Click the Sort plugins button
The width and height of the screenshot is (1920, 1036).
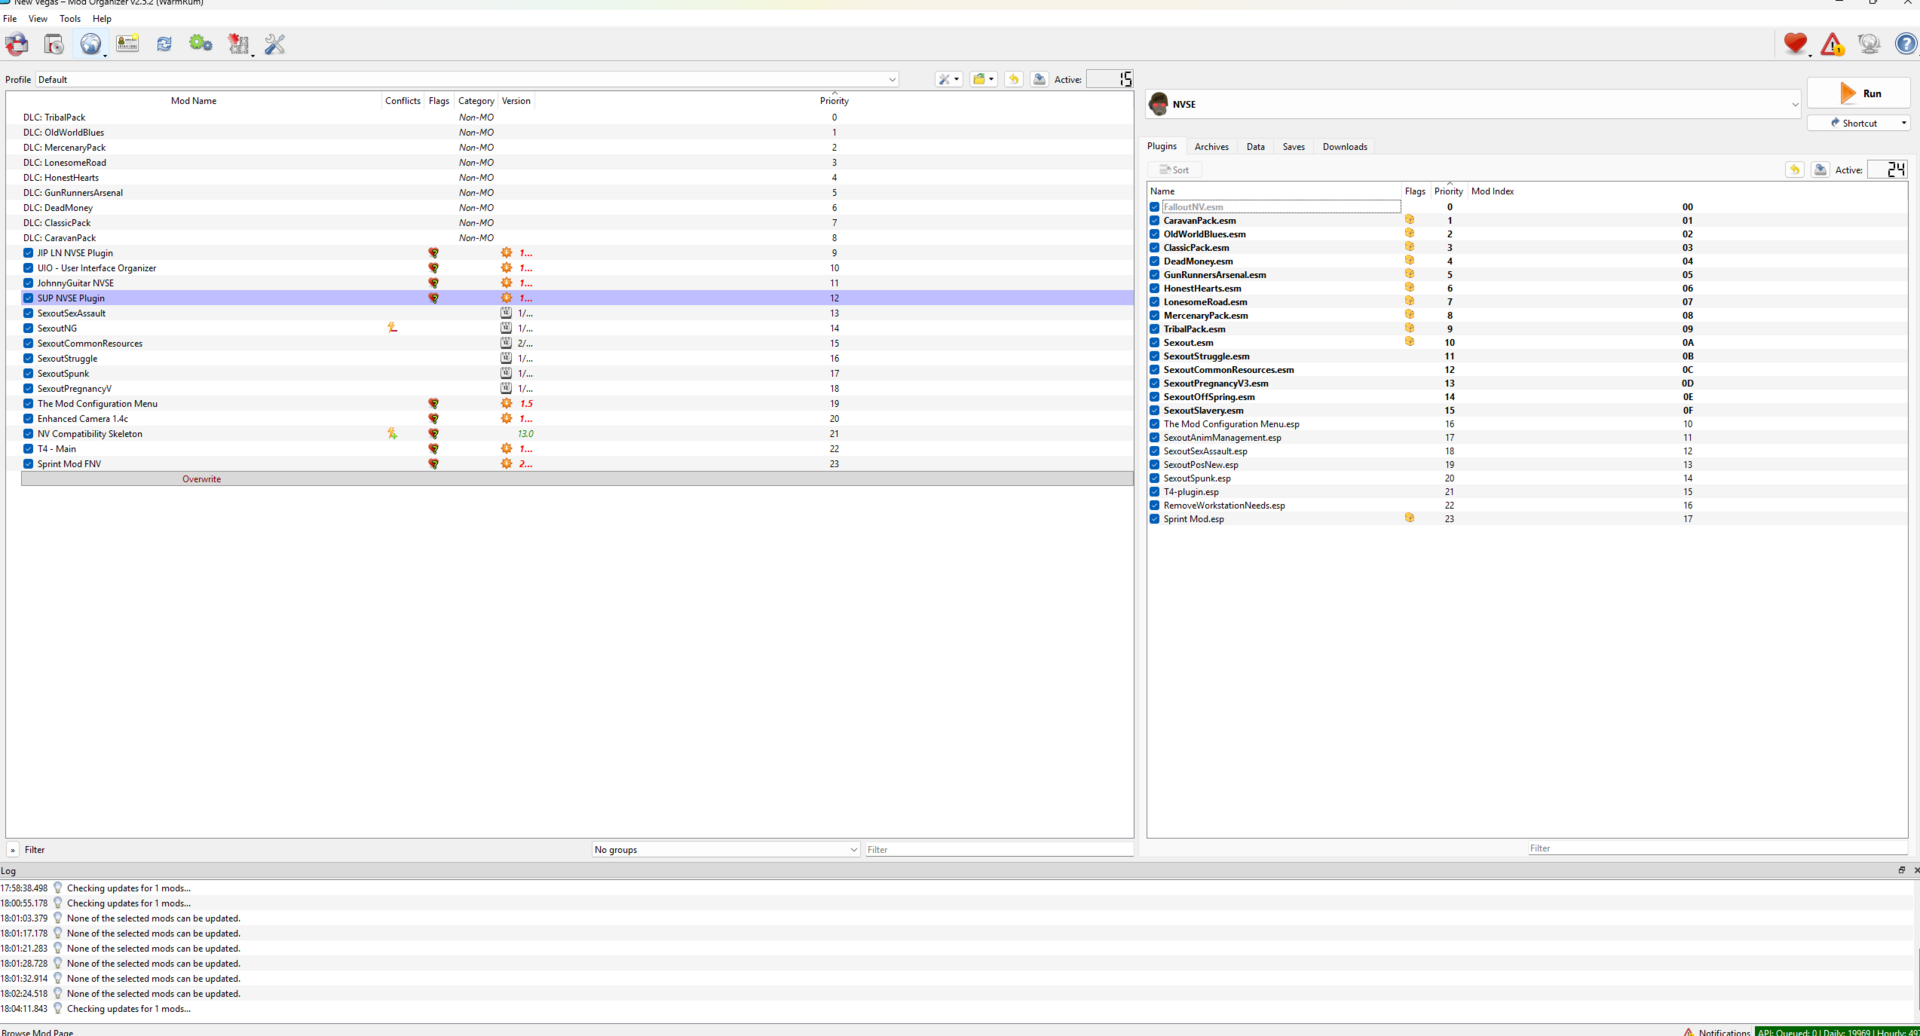(1174, 170)
